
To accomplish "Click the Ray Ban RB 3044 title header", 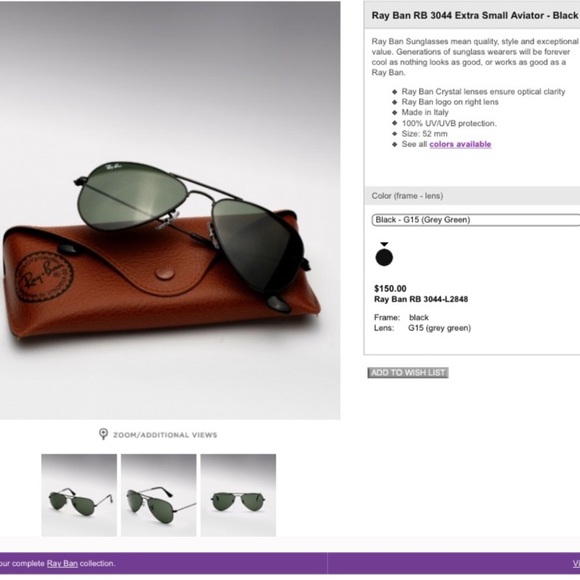I will click(475, 16).
